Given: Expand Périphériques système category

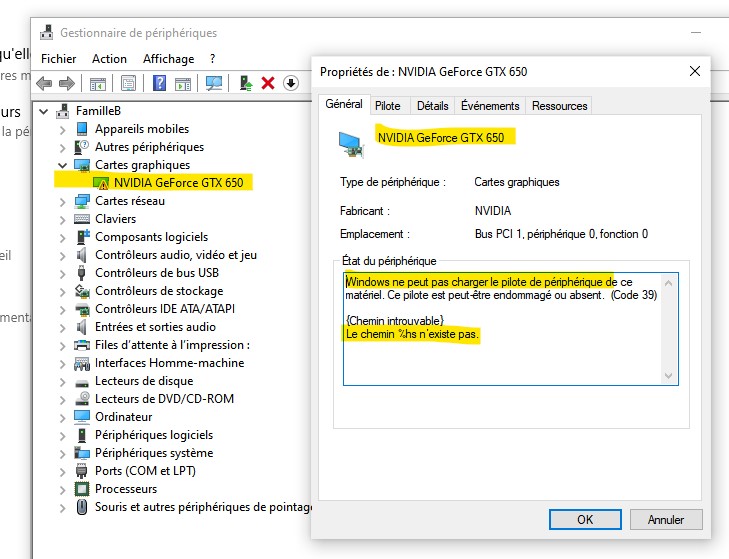Looking at the screenshot, I should [x=62, y=453].
